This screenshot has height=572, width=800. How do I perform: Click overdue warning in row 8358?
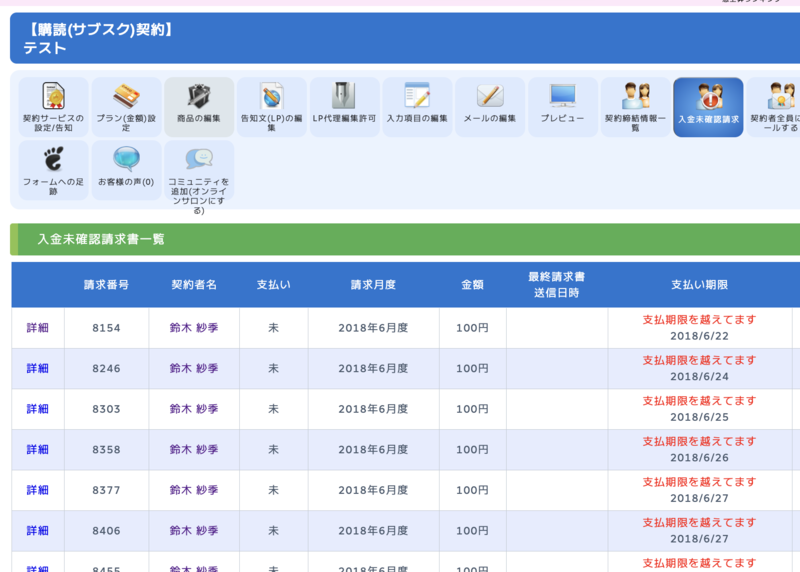699,441
